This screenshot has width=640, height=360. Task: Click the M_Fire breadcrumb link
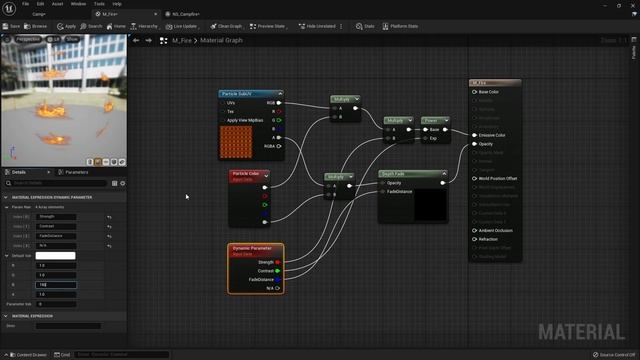click(x=182, y=40)
